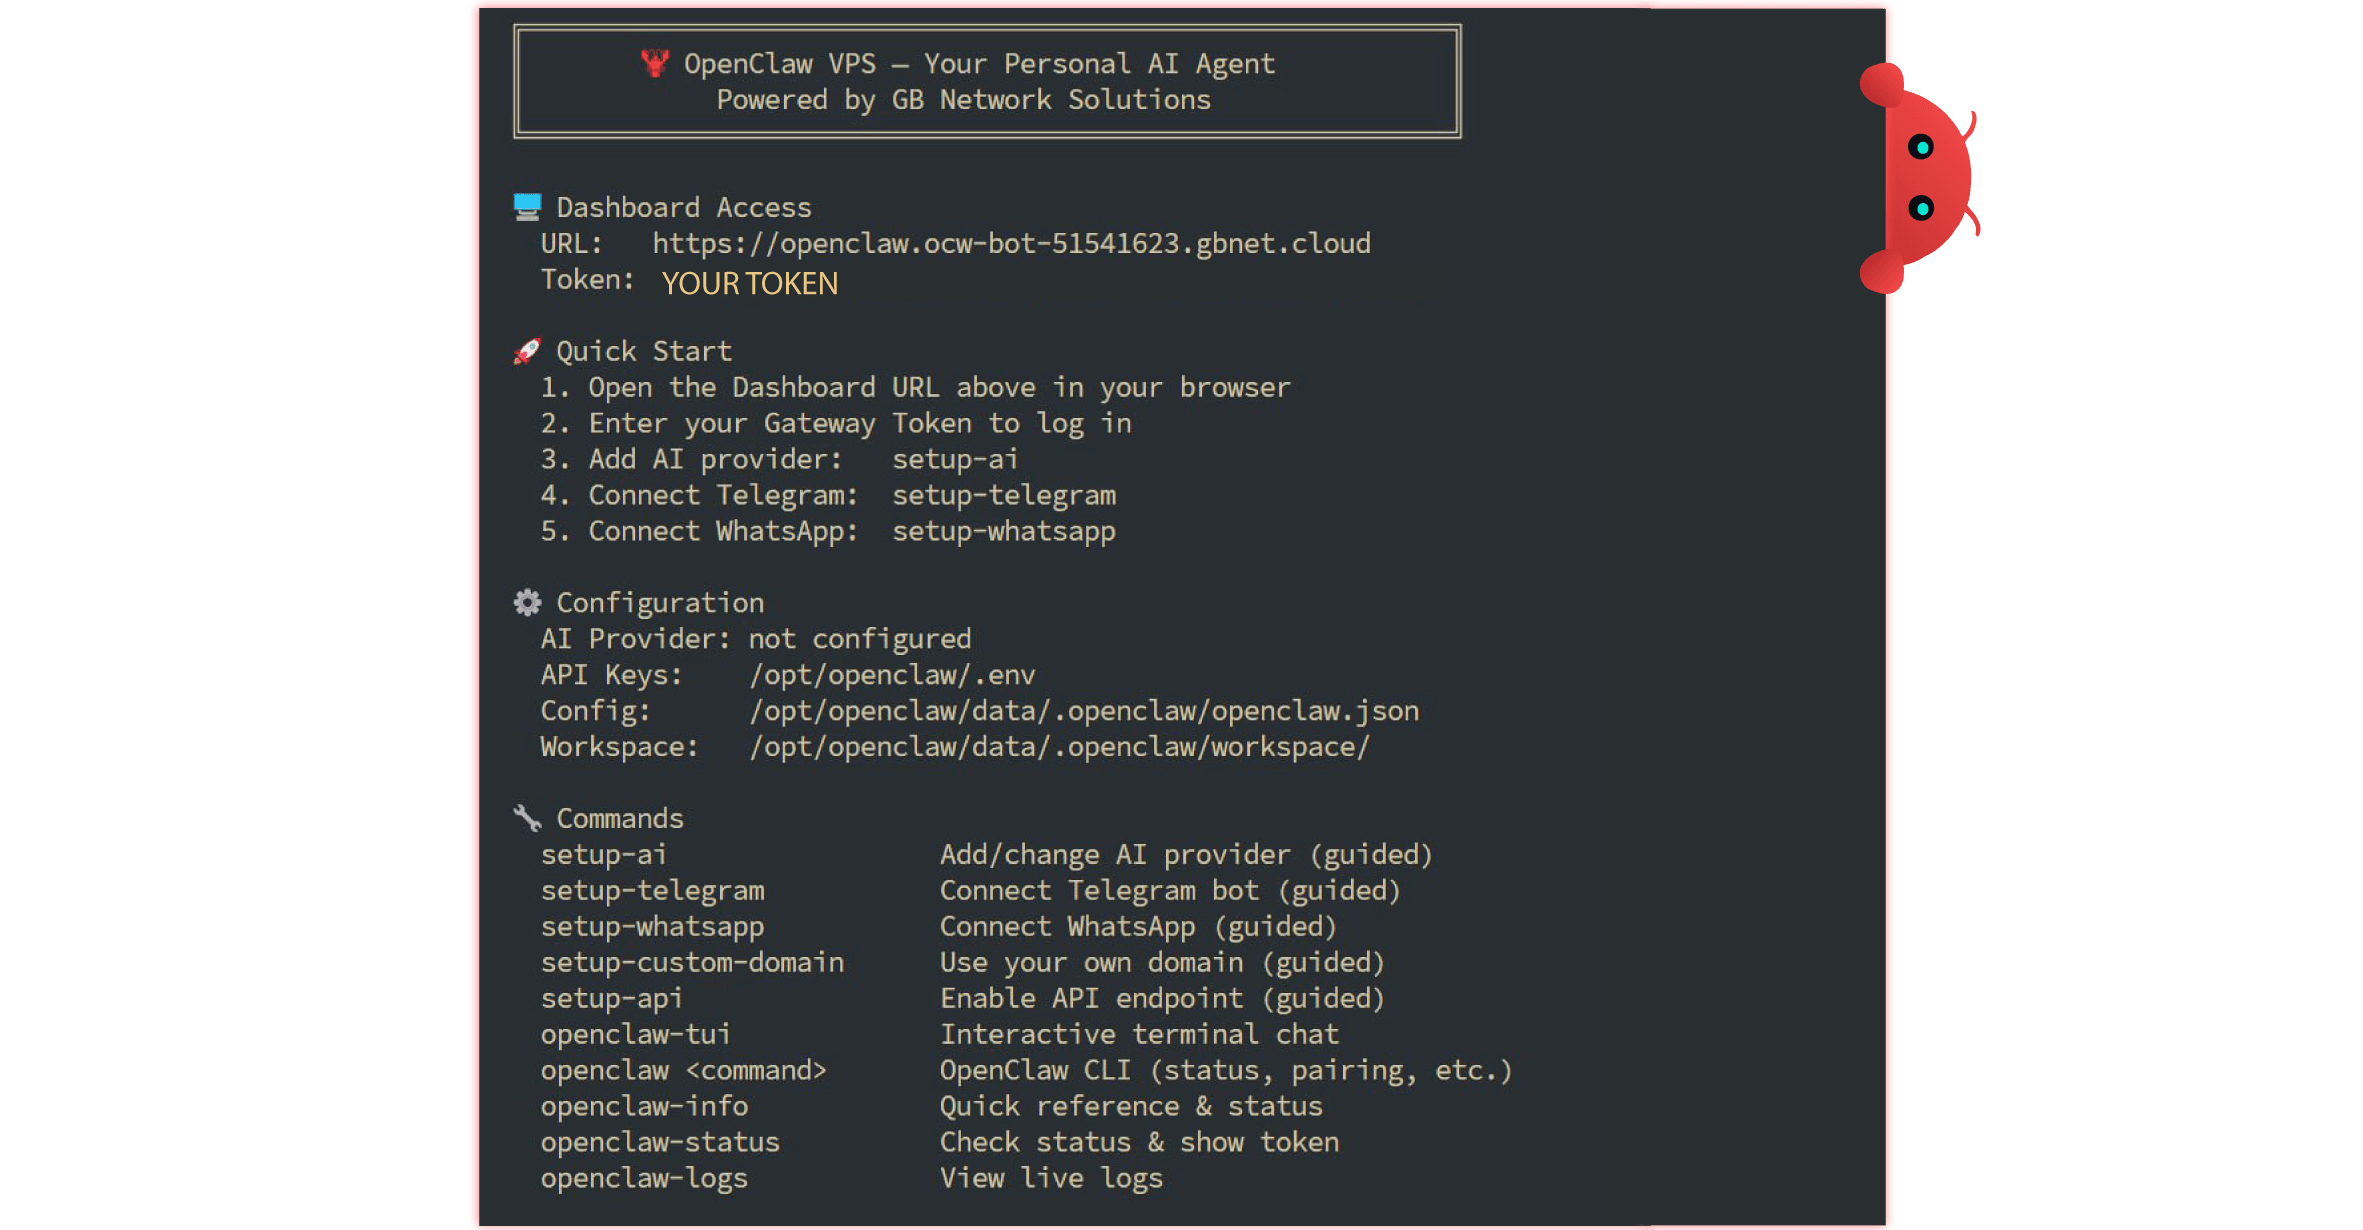Click the red crab mascot on the right edge

click(x=1922, y=178)
